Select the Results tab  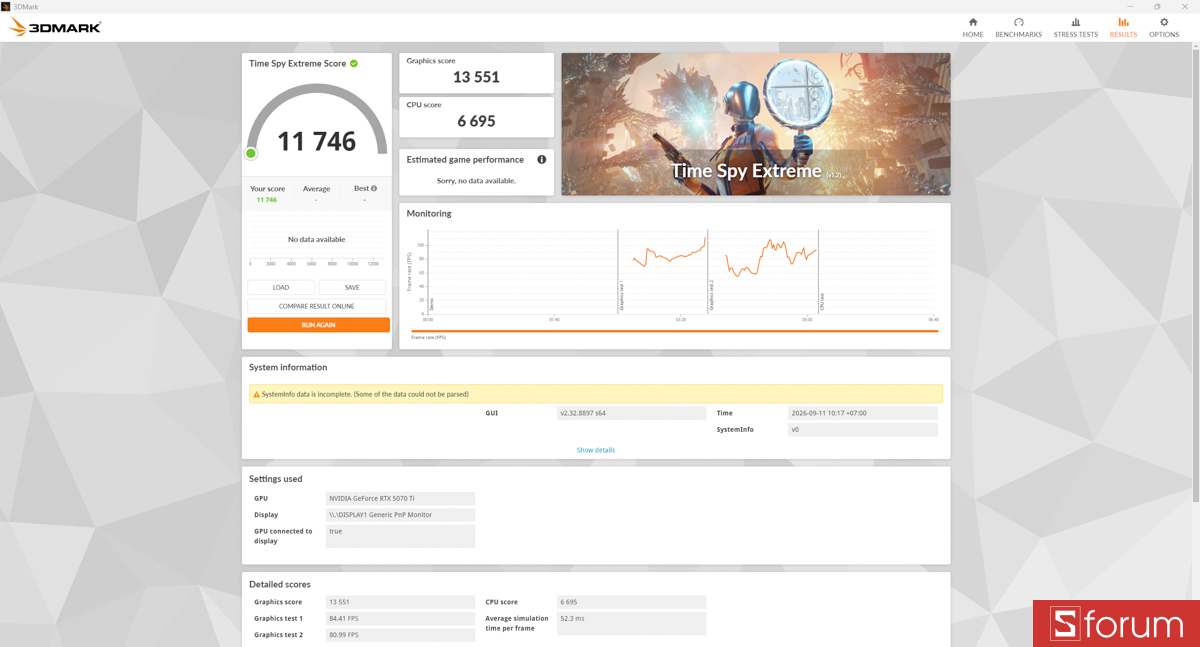coord(1123,28)
